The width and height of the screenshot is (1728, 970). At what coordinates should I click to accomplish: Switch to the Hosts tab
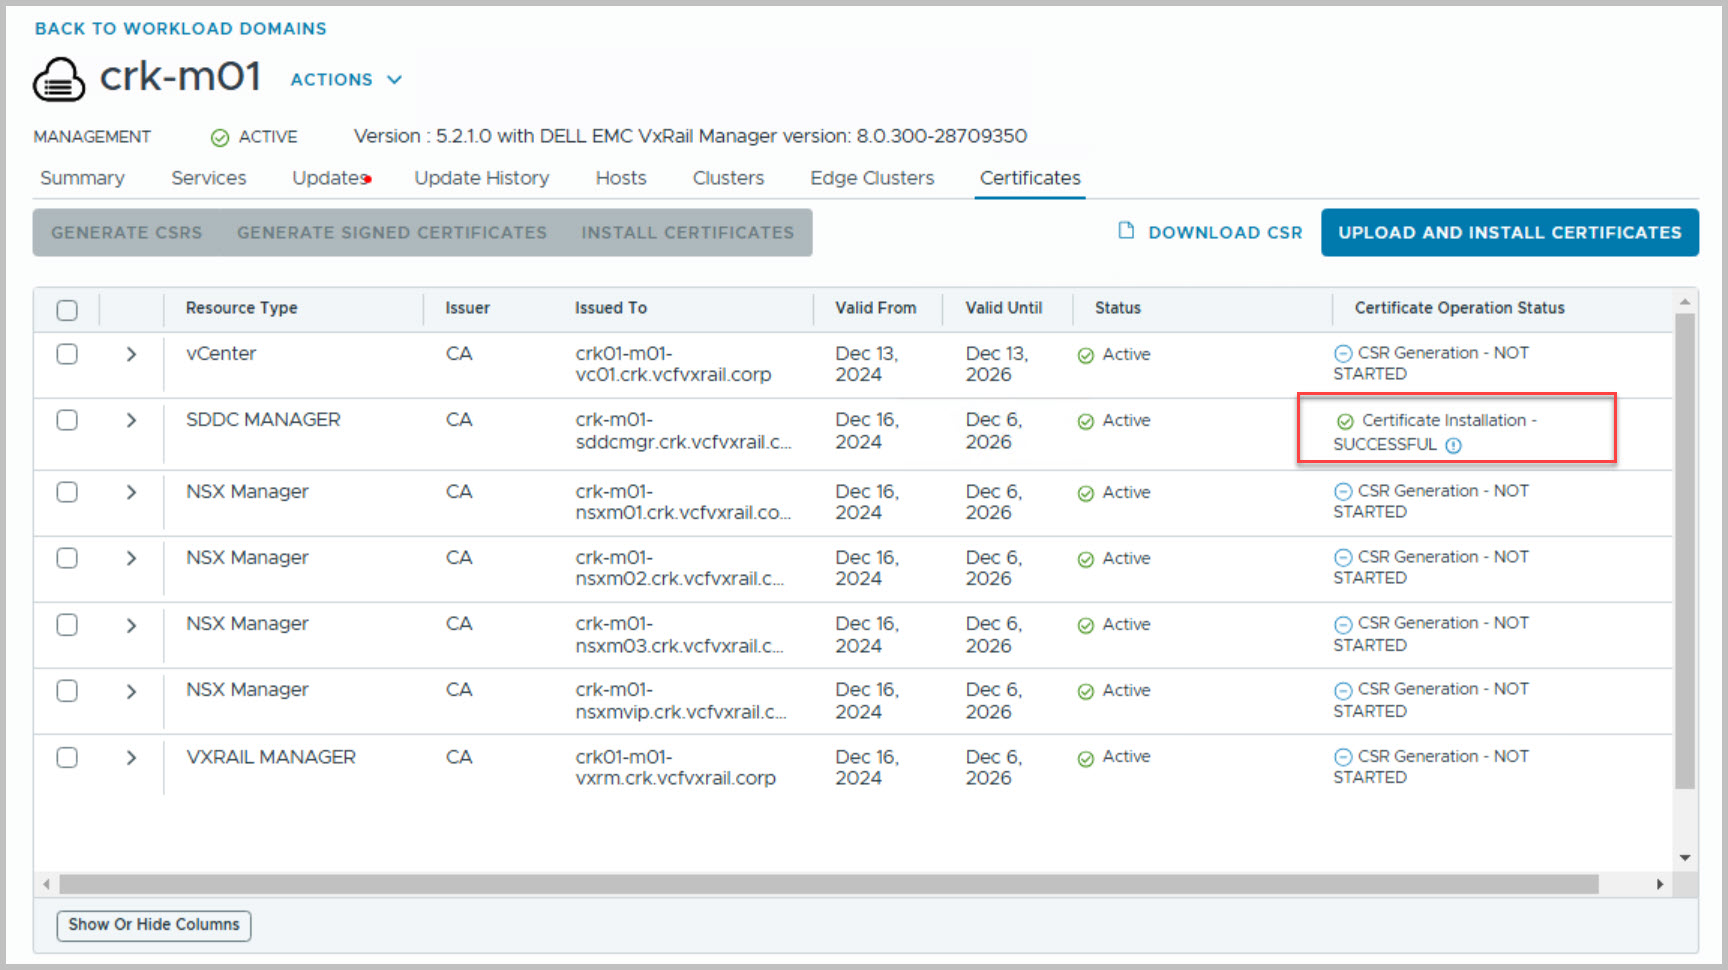tap(620, 178)
